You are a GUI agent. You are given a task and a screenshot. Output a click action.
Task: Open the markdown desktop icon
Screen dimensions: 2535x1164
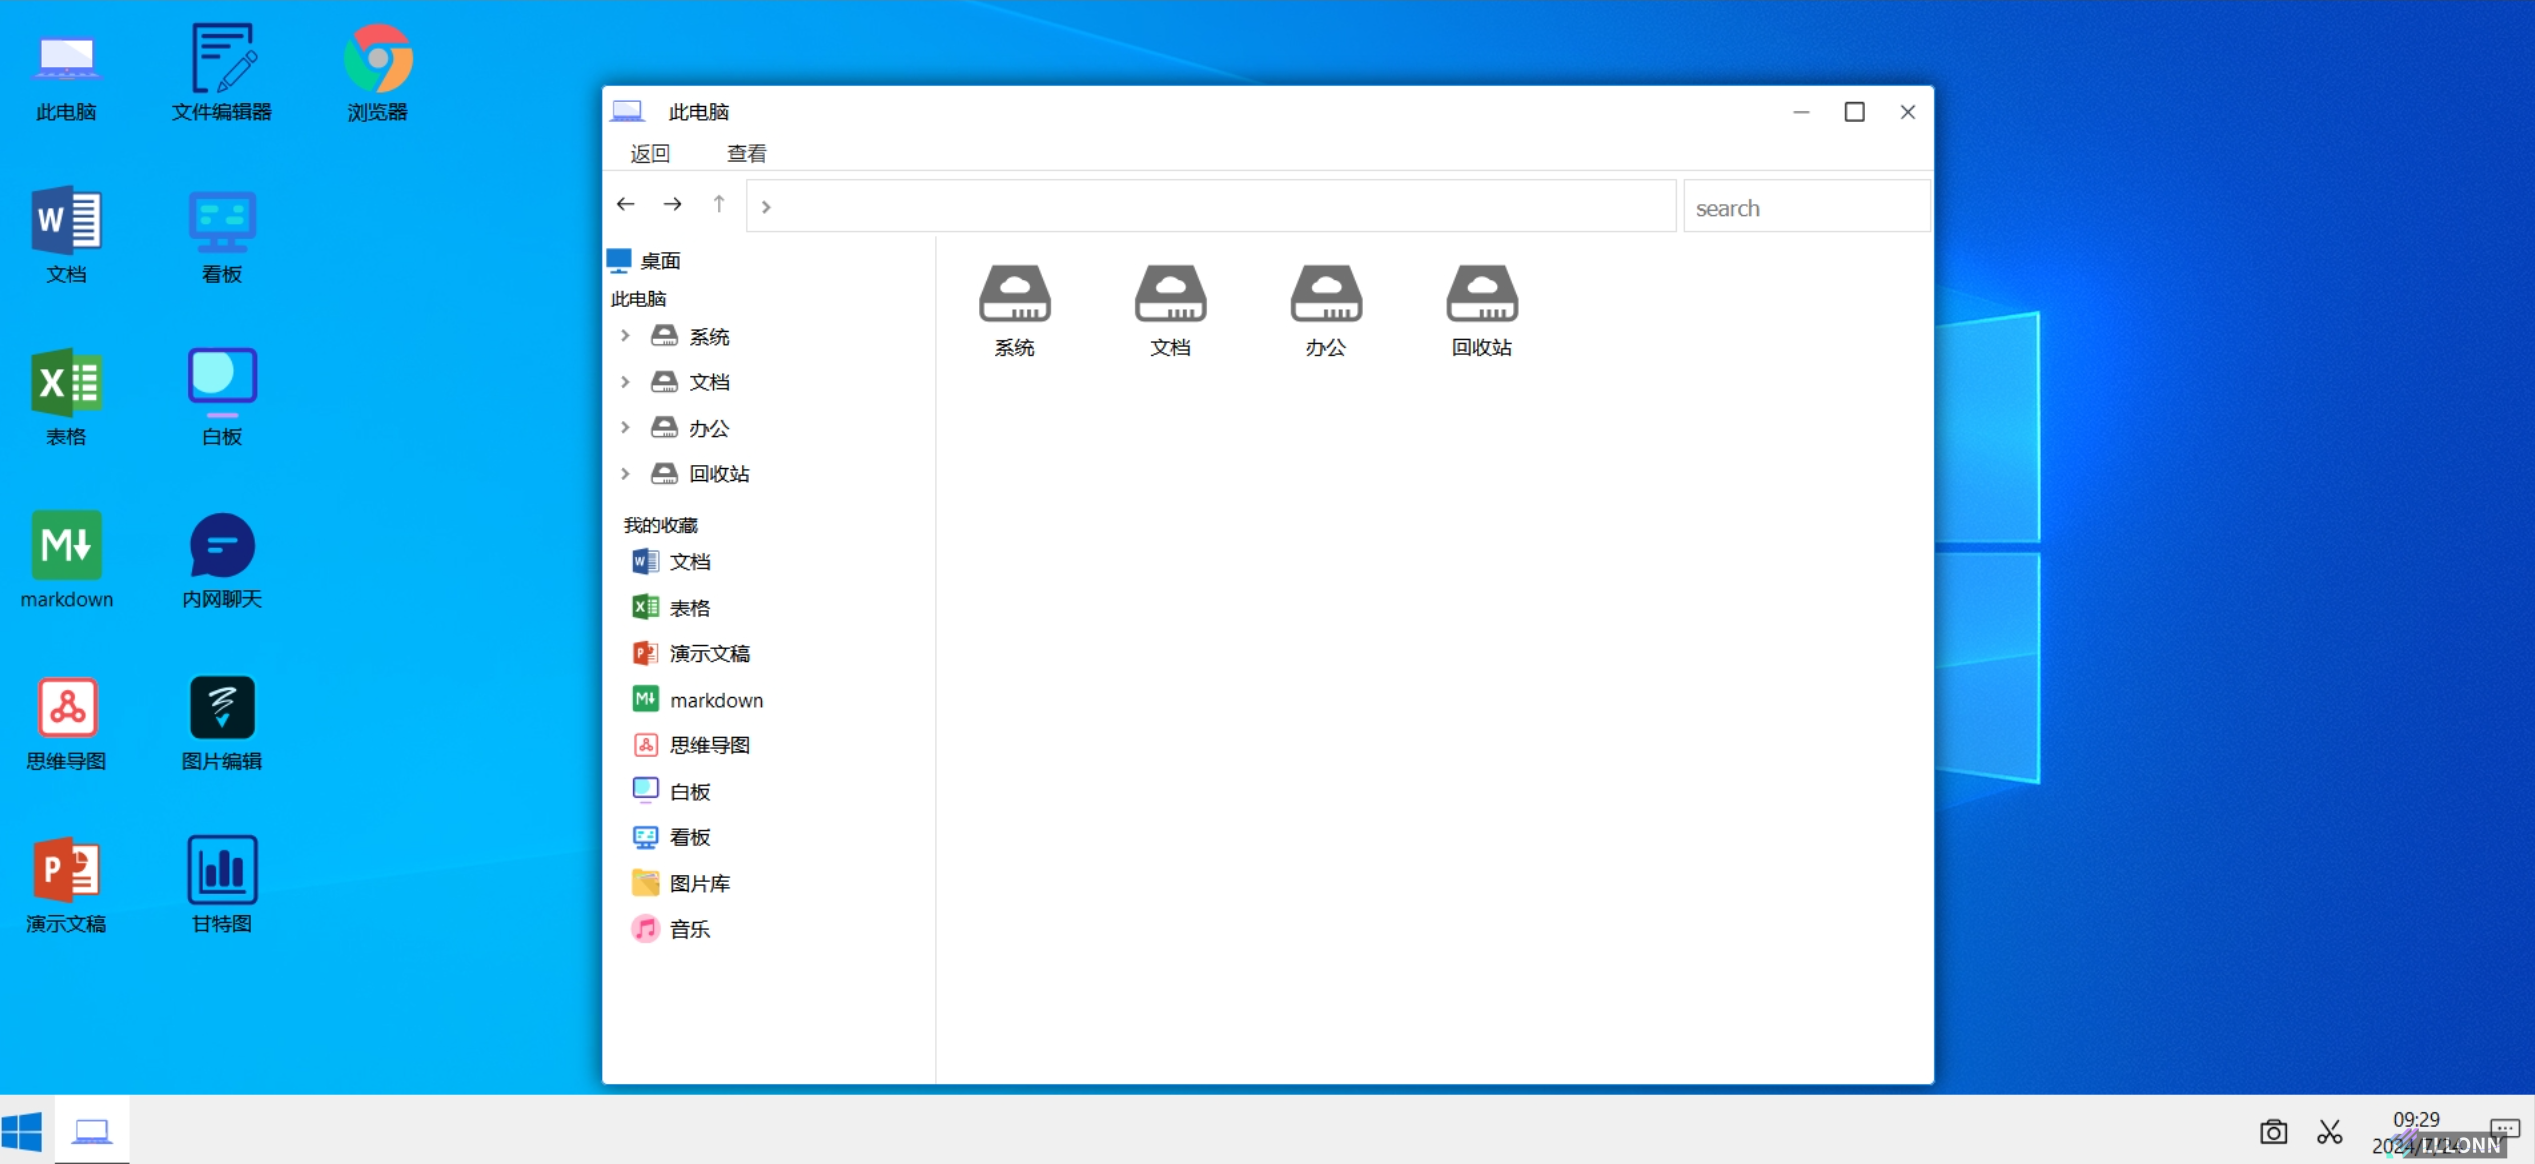[66, 560]
